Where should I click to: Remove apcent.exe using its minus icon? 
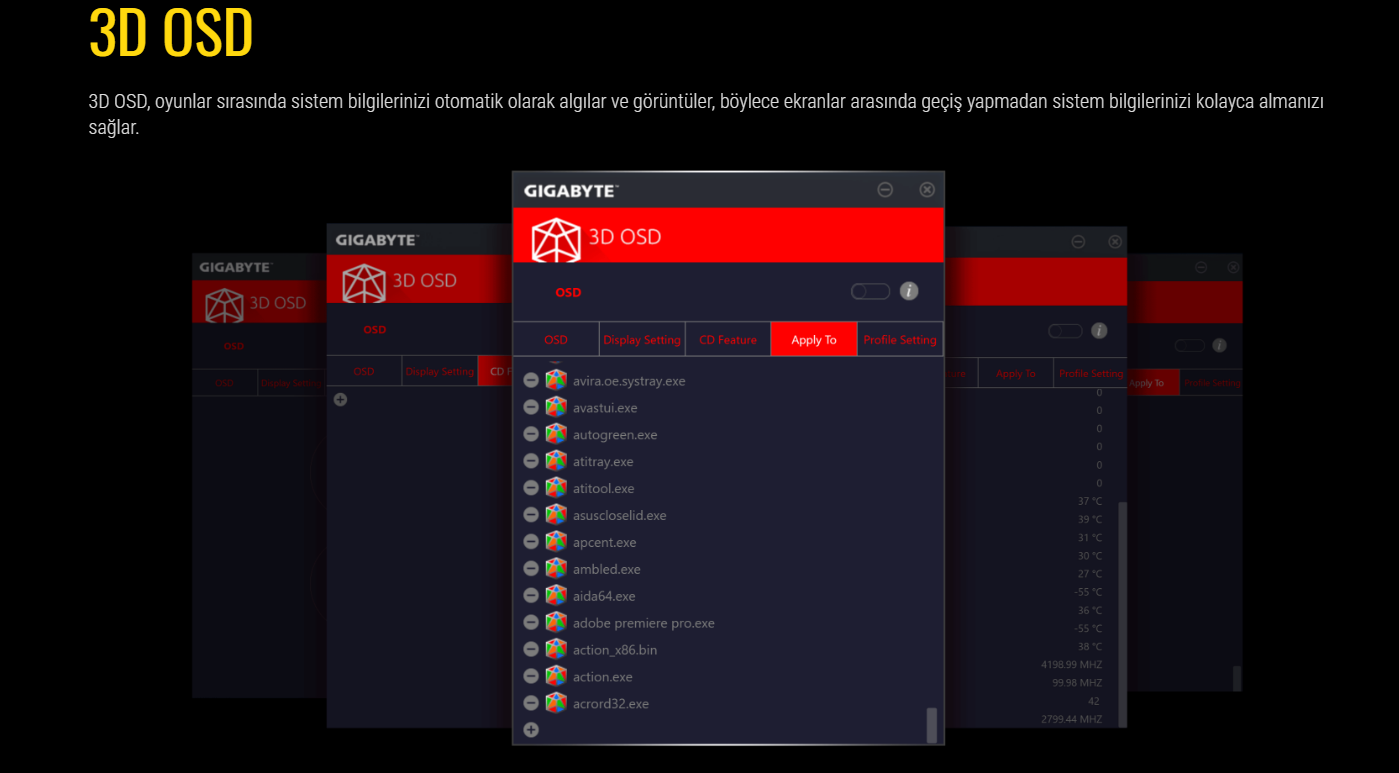click(531, 543)
